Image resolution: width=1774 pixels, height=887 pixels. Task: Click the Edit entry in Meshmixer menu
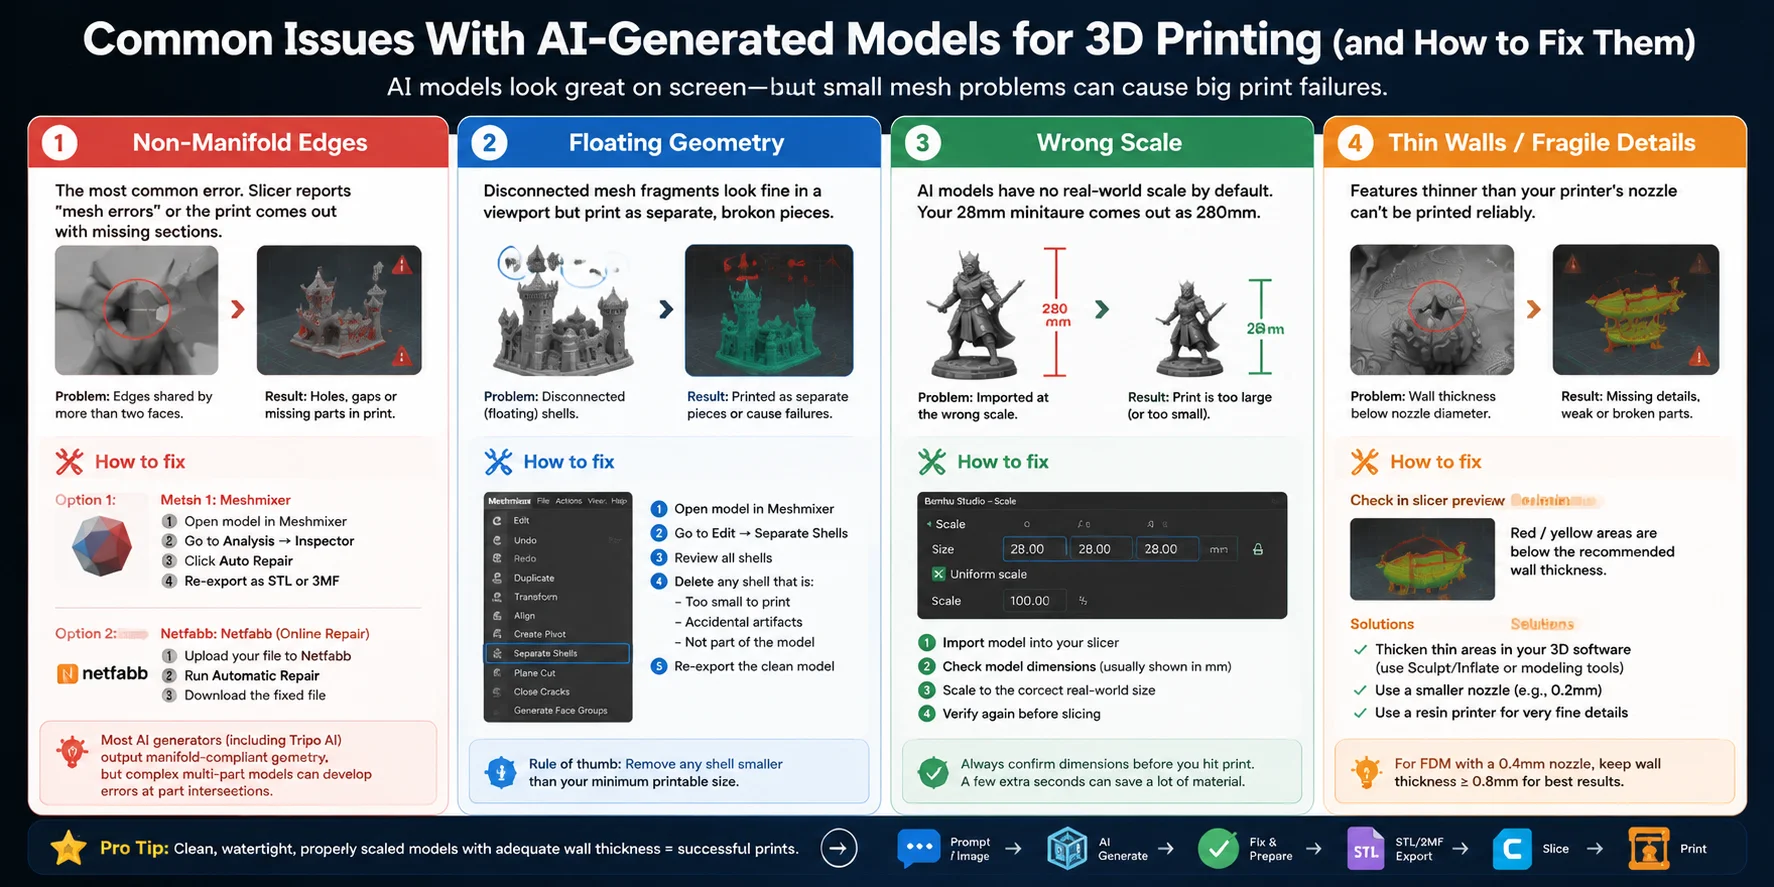pyautogui.click(x=557, y=520)
